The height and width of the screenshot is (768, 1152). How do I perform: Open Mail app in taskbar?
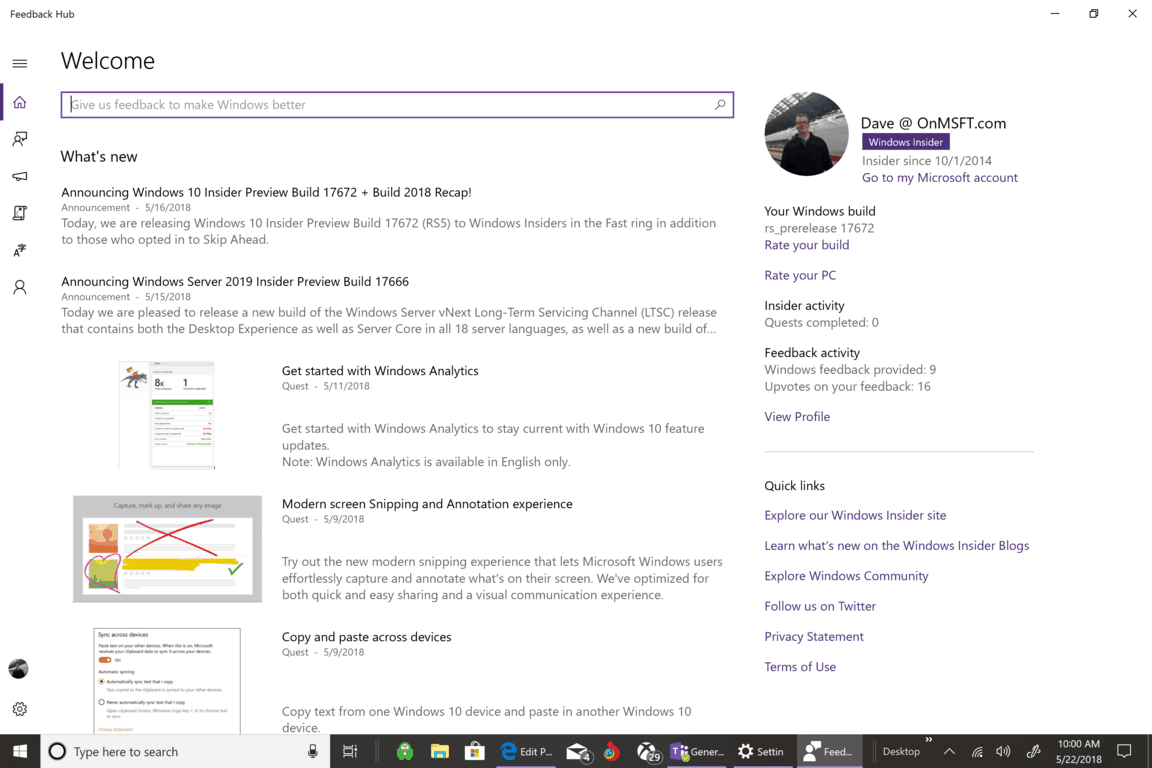pos(578,751)
